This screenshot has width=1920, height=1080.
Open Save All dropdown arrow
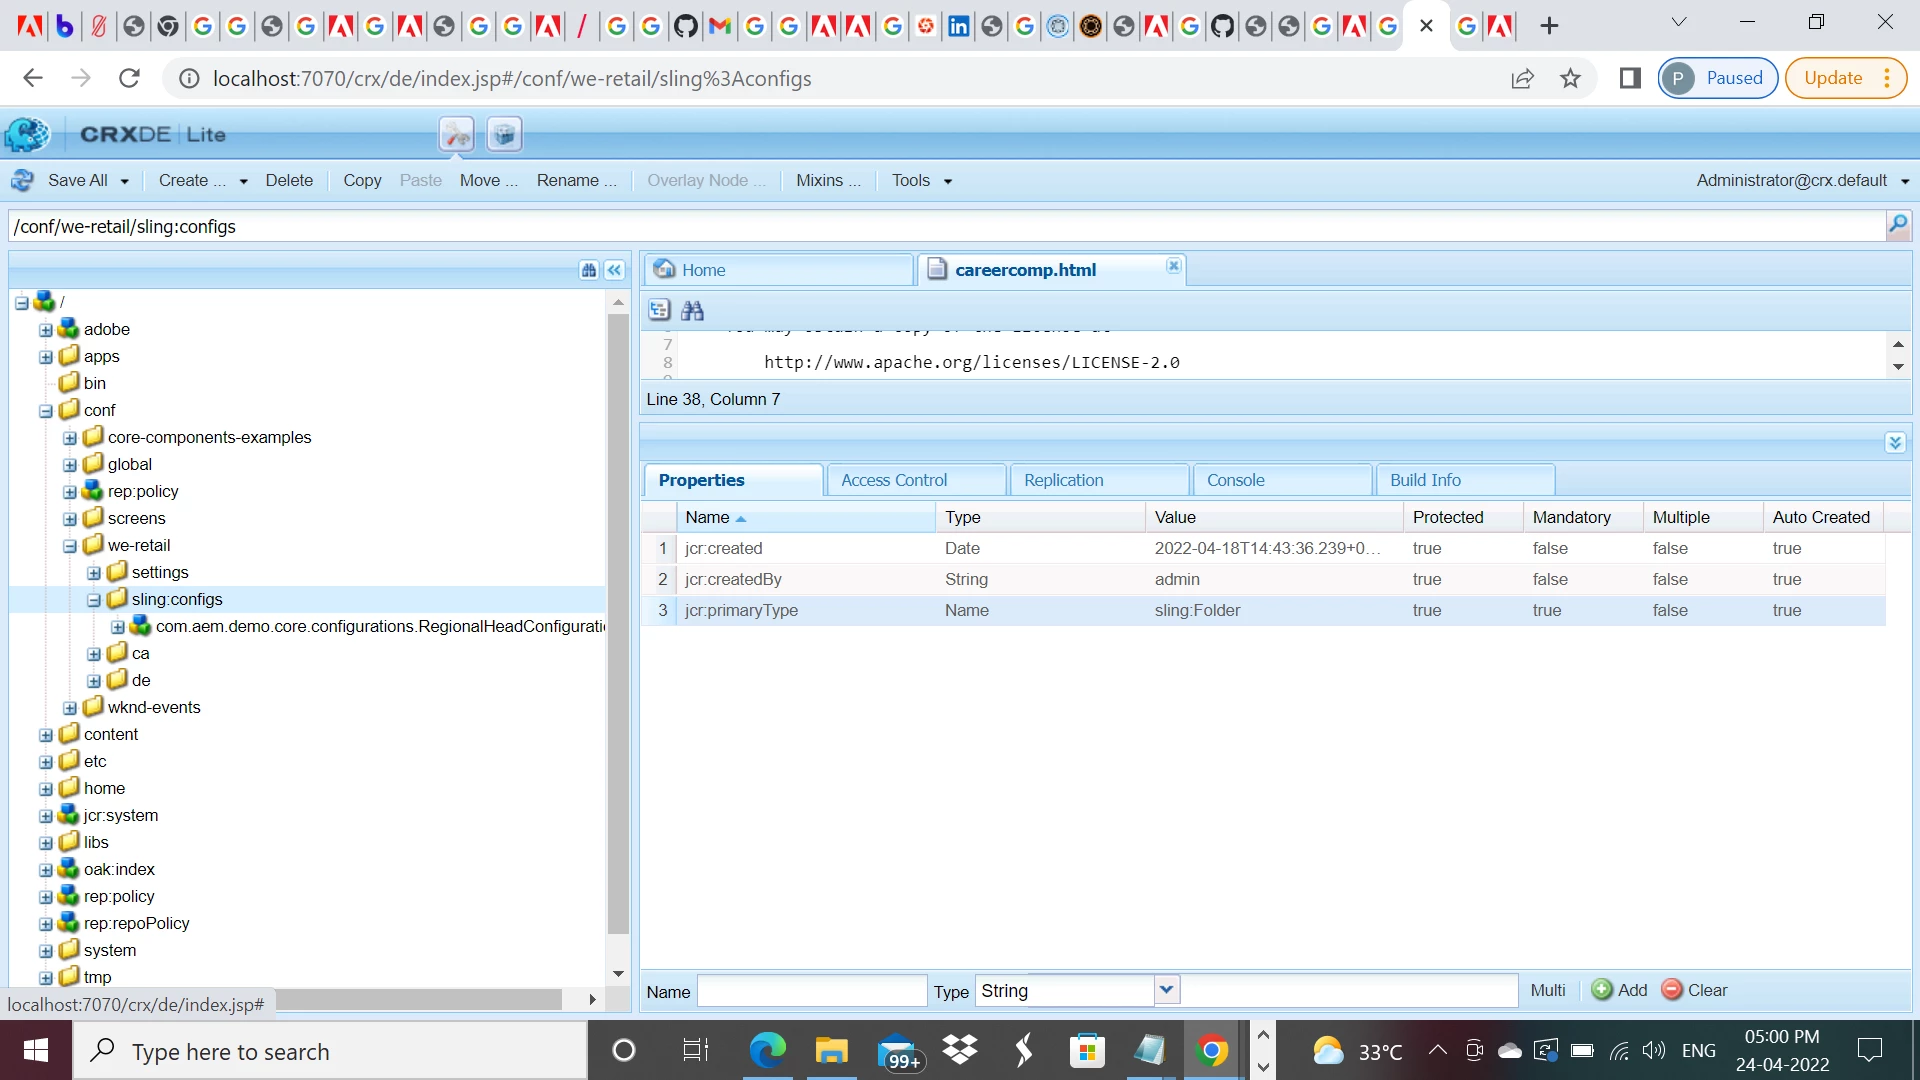[125, 182]
